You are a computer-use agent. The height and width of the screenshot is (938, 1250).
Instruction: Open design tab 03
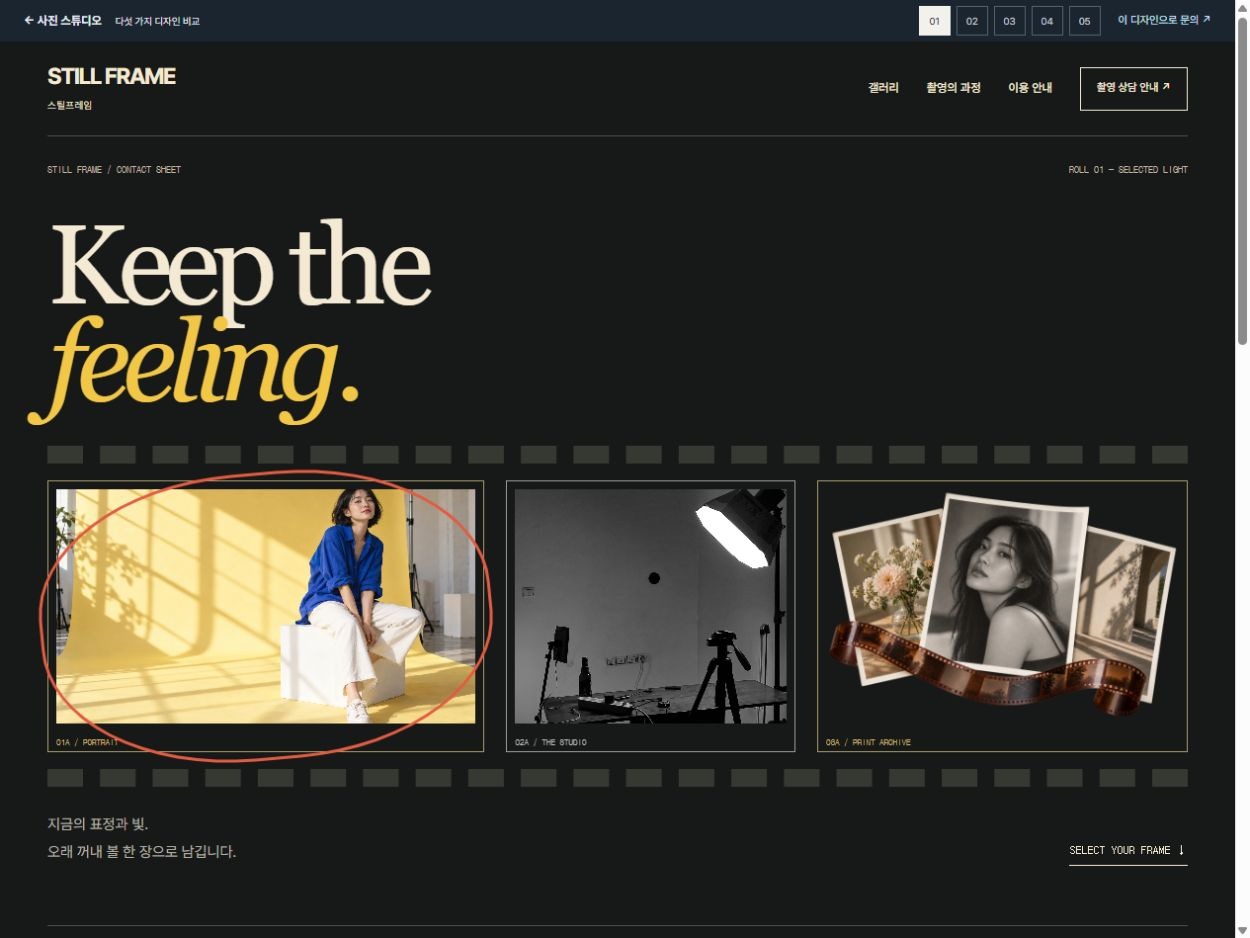click(x=1010, y=21)
